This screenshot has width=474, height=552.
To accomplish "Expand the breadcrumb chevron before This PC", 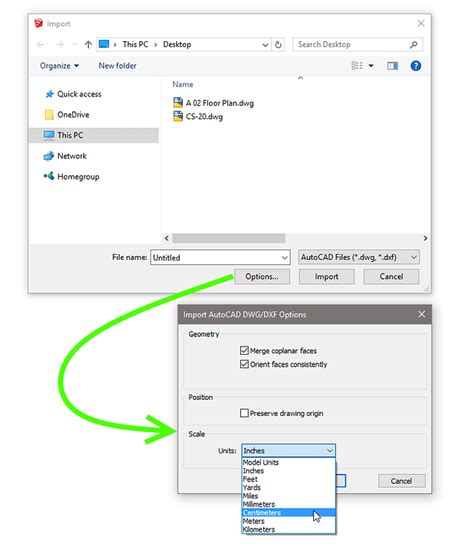I will pyautogui.click(x=115, y=45).
